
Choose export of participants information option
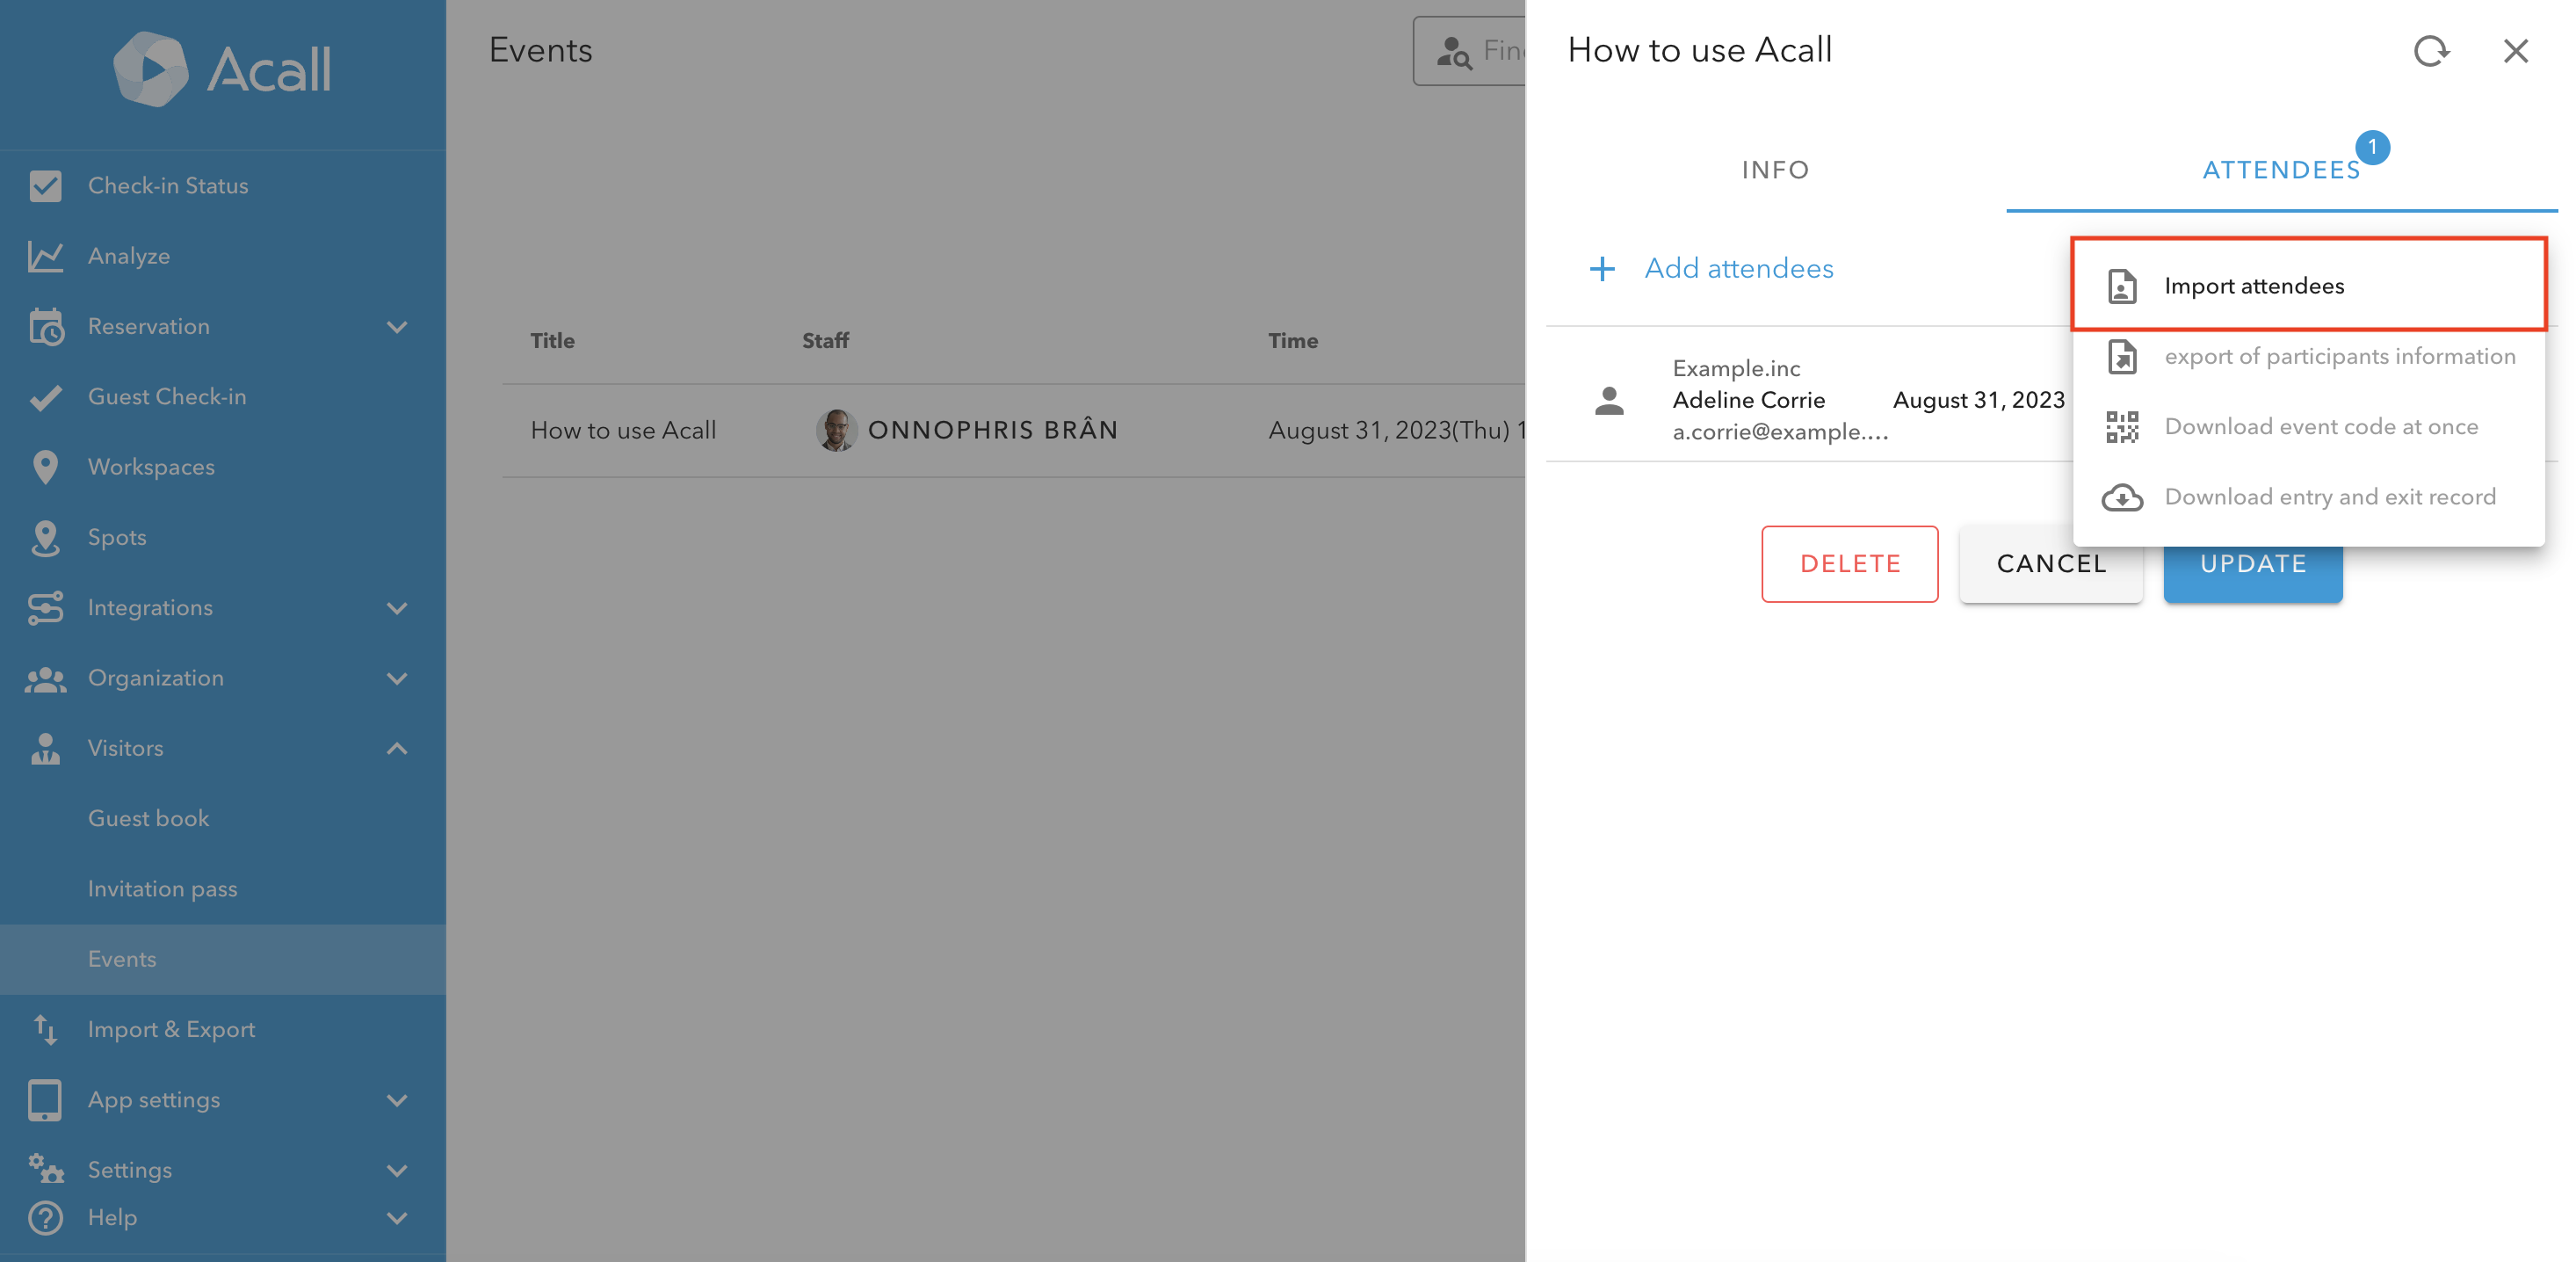point(2338,357)
